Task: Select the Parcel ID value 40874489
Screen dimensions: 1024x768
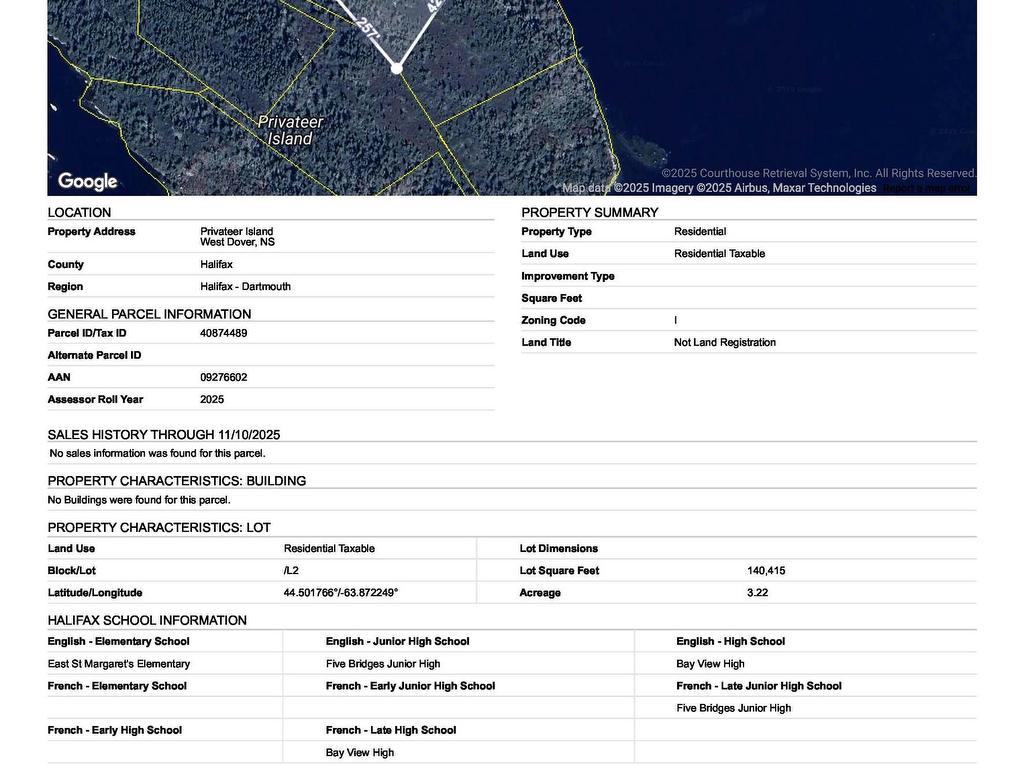Action: (223, 333)
